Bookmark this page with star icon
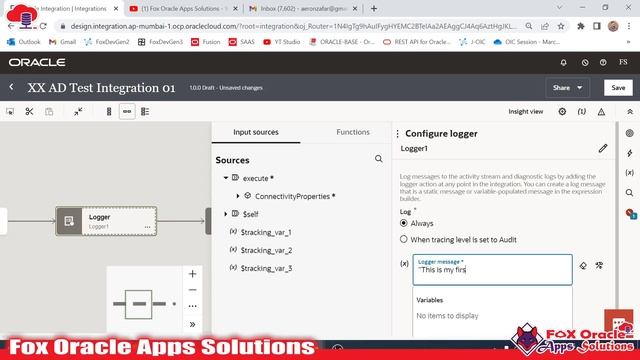This screenshot has width=640, height=360. click(x=561, y=26)
